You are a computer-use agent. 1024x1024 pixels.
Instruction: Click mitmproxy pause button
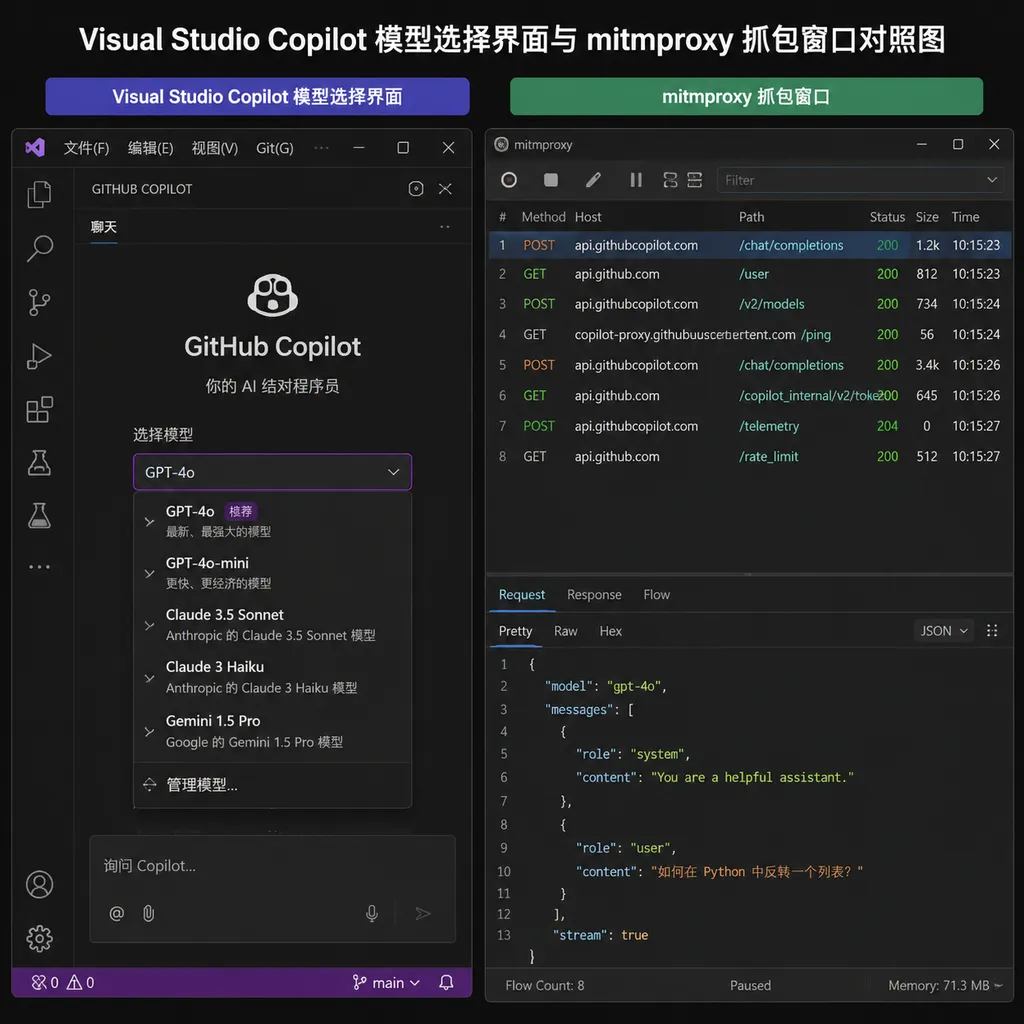click(x=635, y=180)
